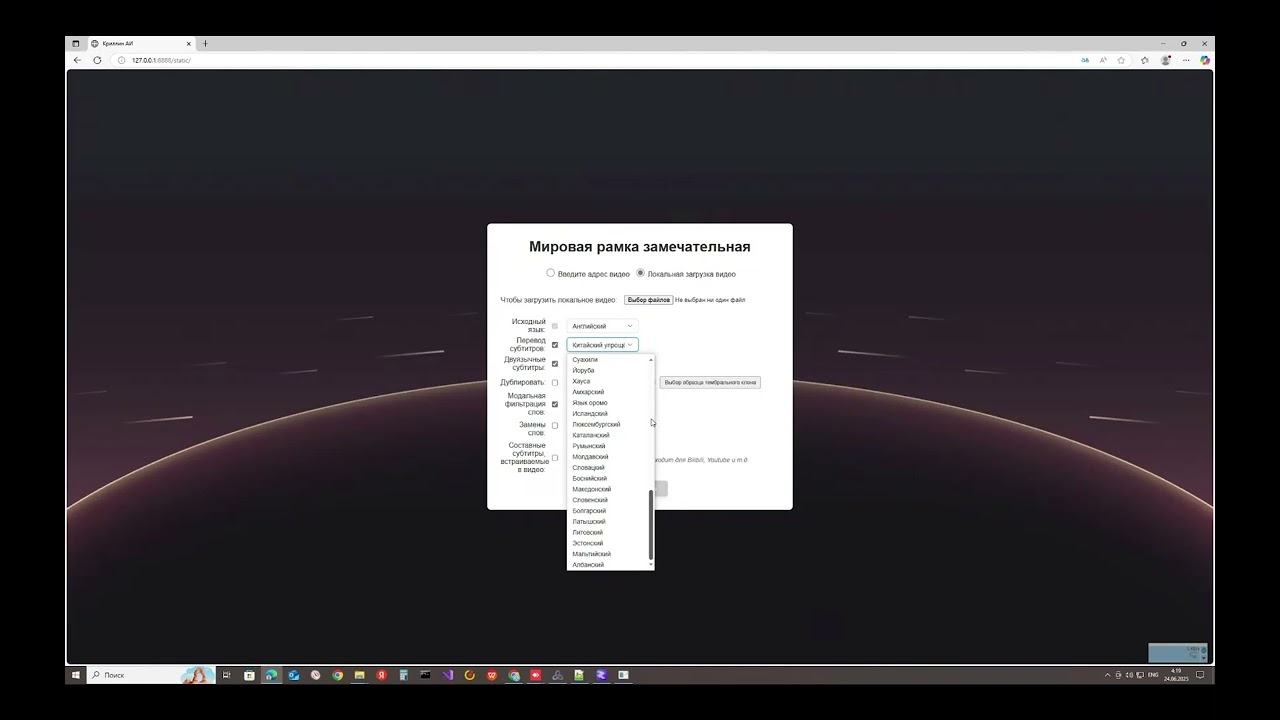Show hidden system tray icons
The image size is (1280, 720).
pos(1108,675)
